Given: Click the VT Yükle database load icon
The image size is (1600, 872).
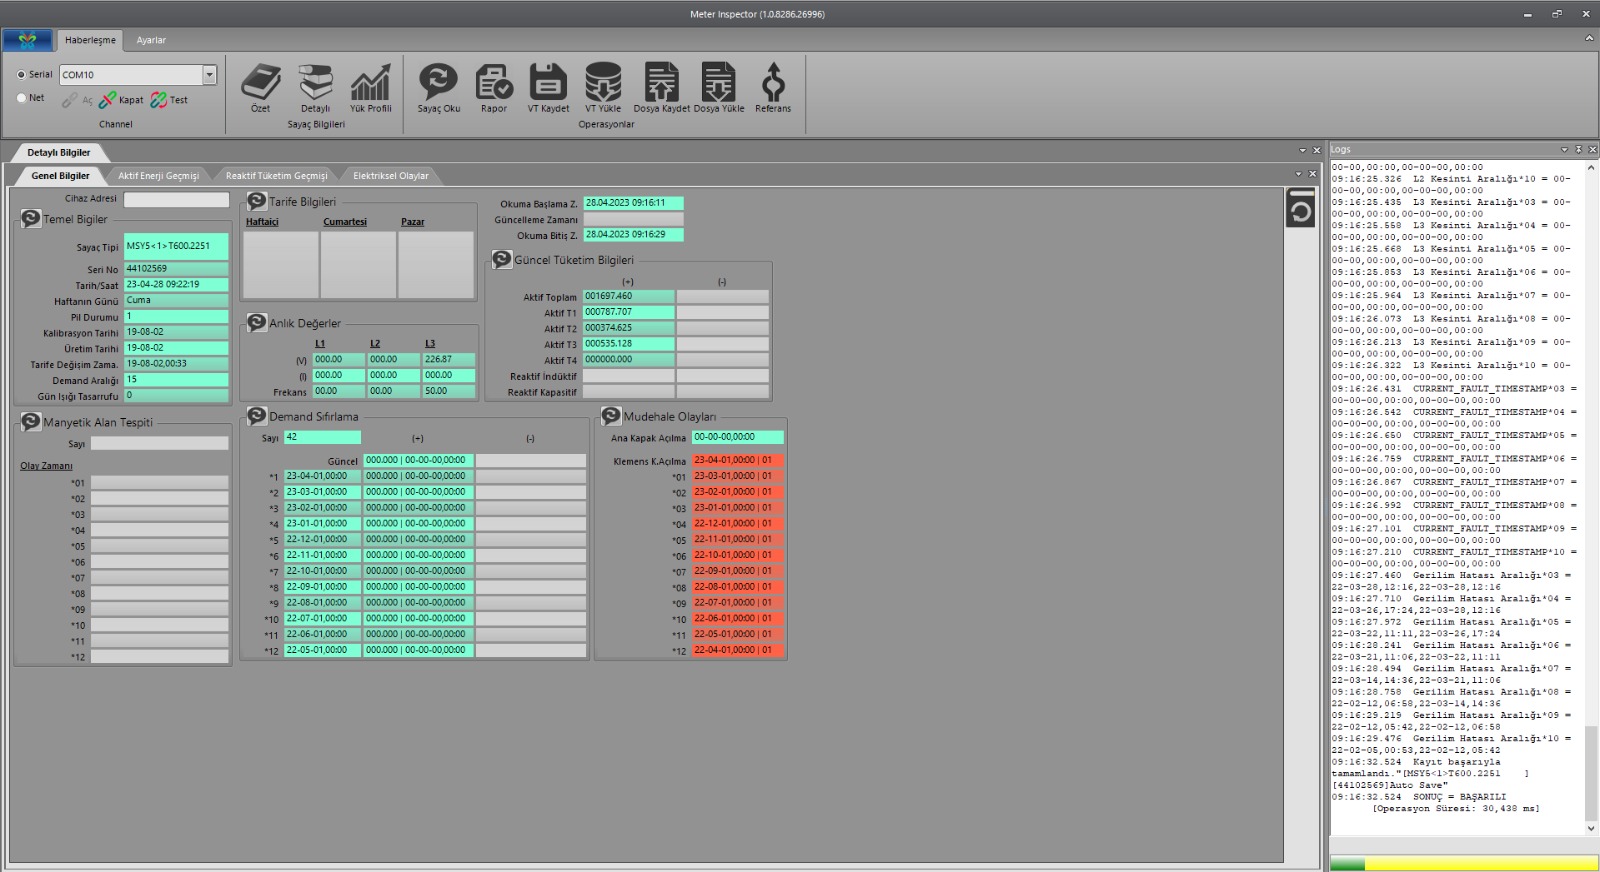Looking at the screenshot, I should pos(603,83).
